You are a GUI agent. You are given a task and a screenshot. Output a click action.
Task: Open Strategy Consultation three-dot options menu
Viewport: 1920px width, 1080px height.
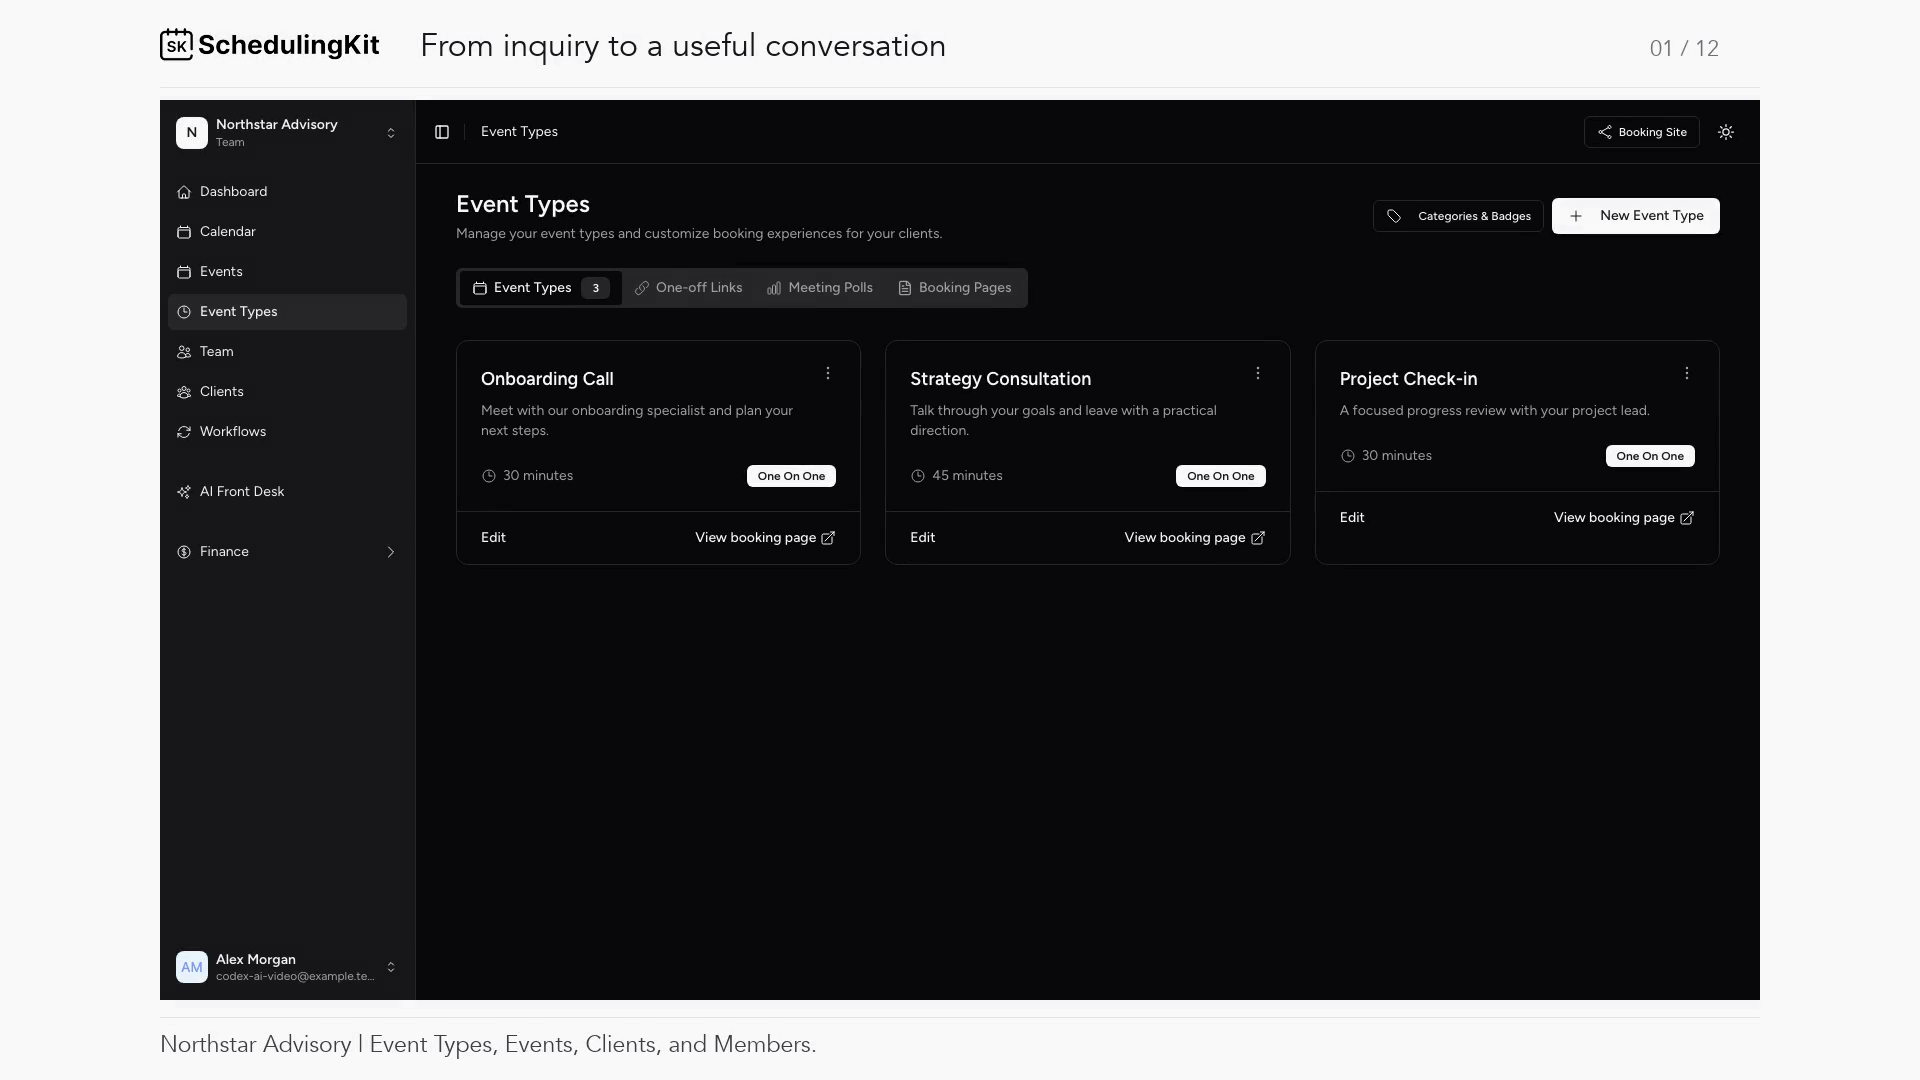click(1258, 373)
